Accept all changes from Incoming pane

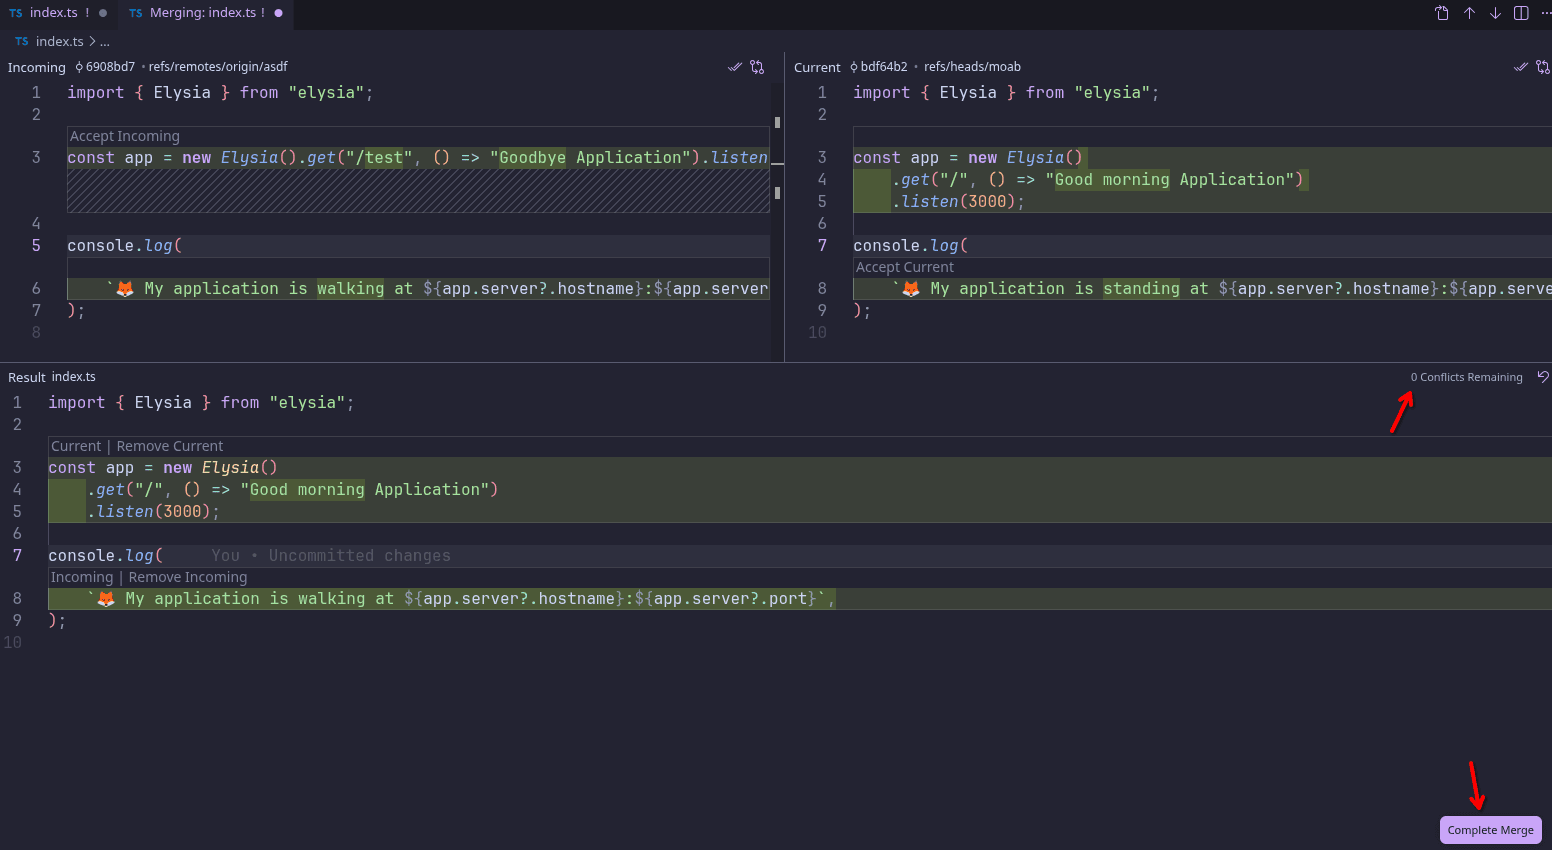[735, 67]
